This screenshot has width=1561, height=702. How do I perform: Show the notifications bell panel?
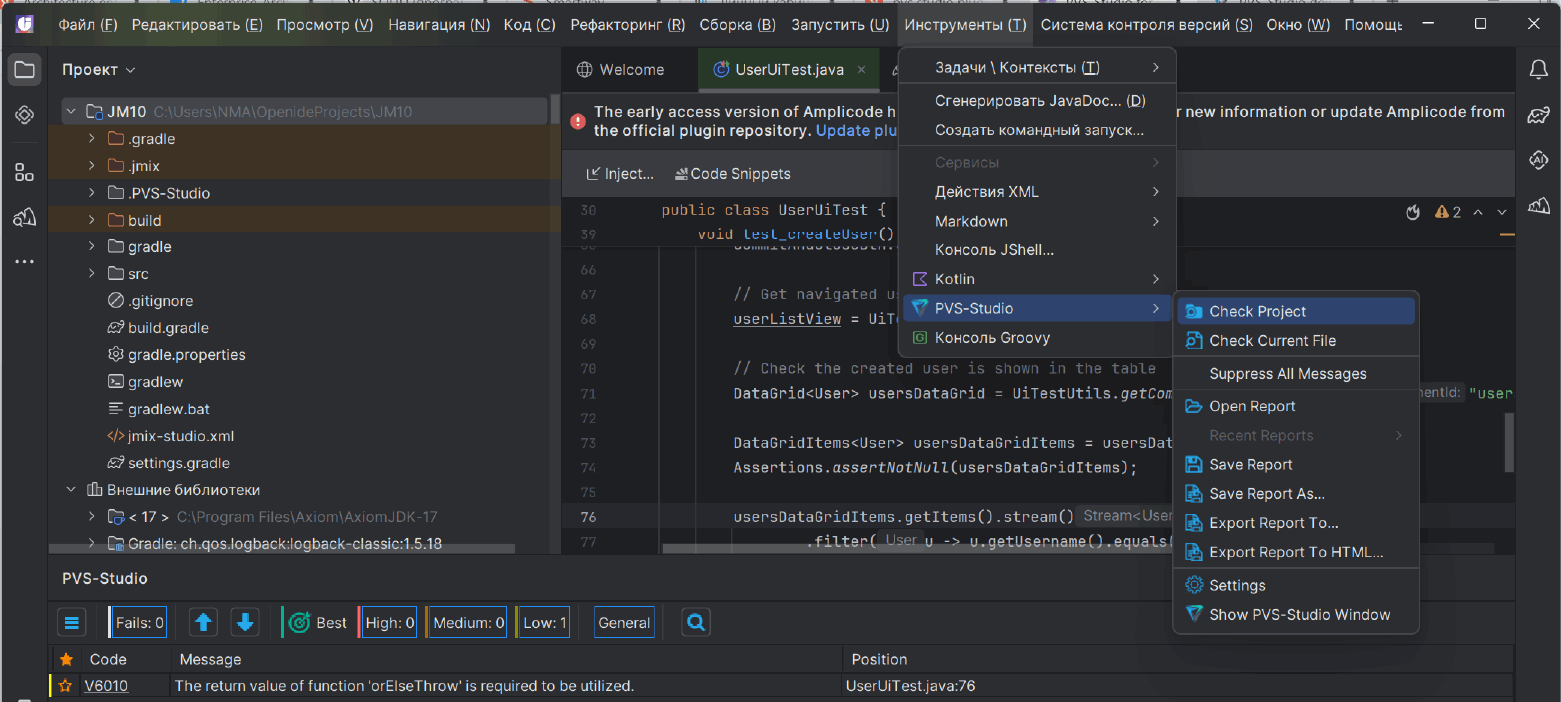pos(1538,69)
